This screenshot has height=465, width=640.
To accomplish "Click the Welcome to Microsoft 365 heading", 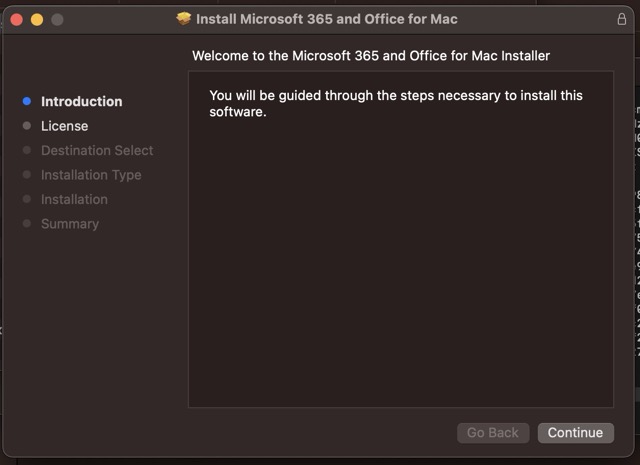I will click(371, 56).
